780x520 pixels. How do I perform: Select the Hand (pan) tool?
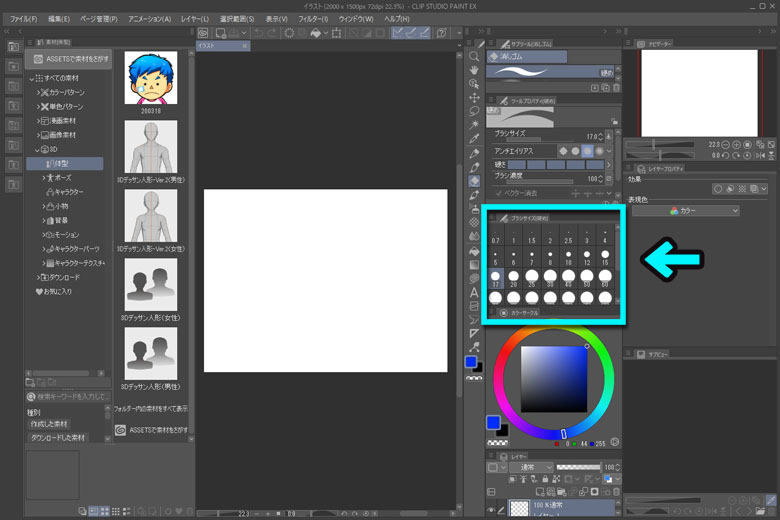coord(474,71)
